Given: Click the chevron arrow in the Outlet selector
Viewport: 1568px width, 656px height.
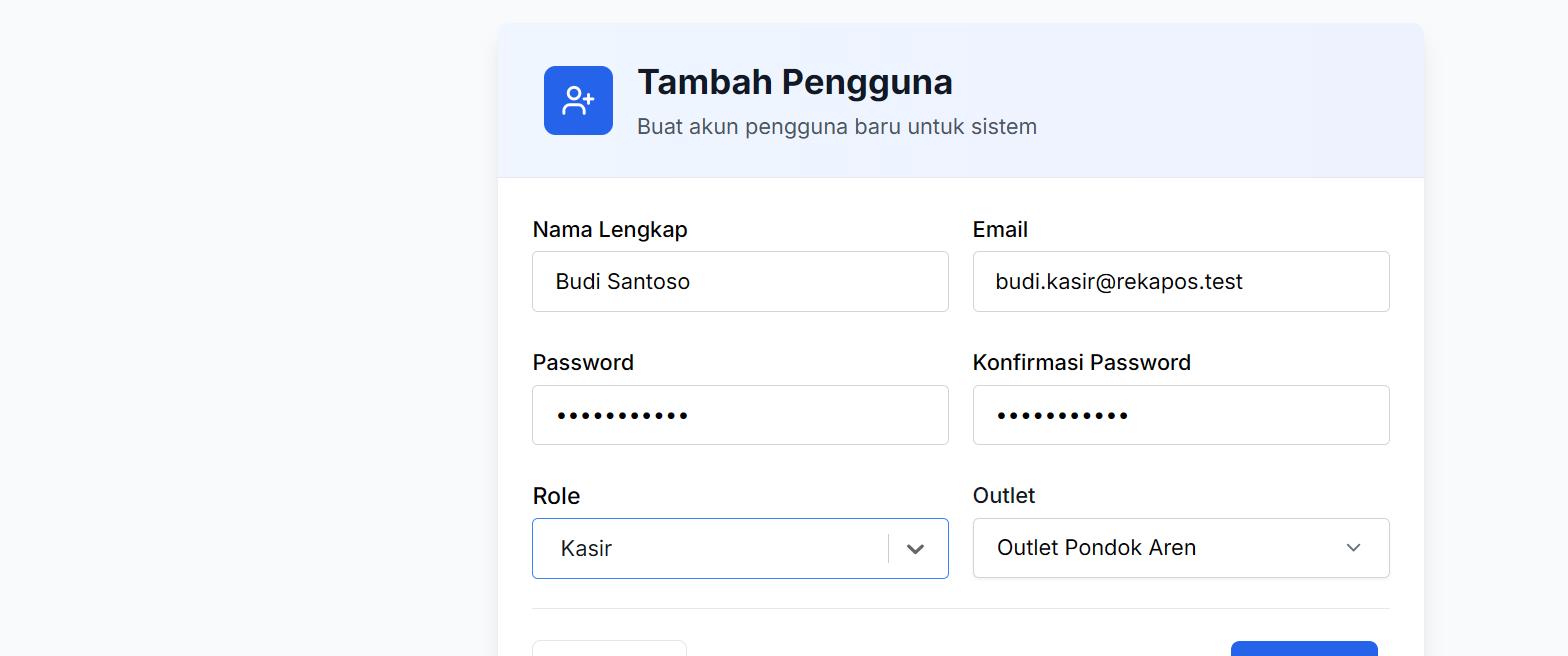Looking at the screenshot, I should click(1353, 548).
